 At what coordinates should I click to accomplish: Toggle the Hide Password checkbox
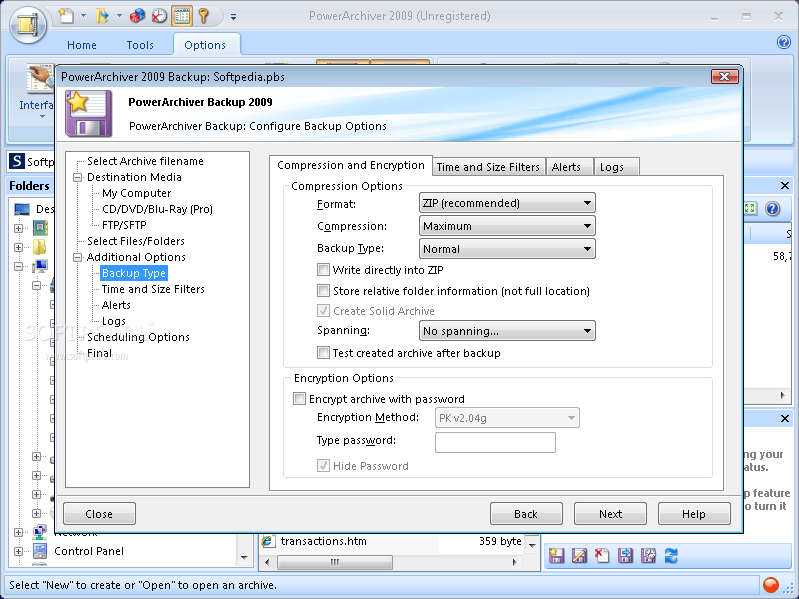pyautogui.click(x=323, y=466)
